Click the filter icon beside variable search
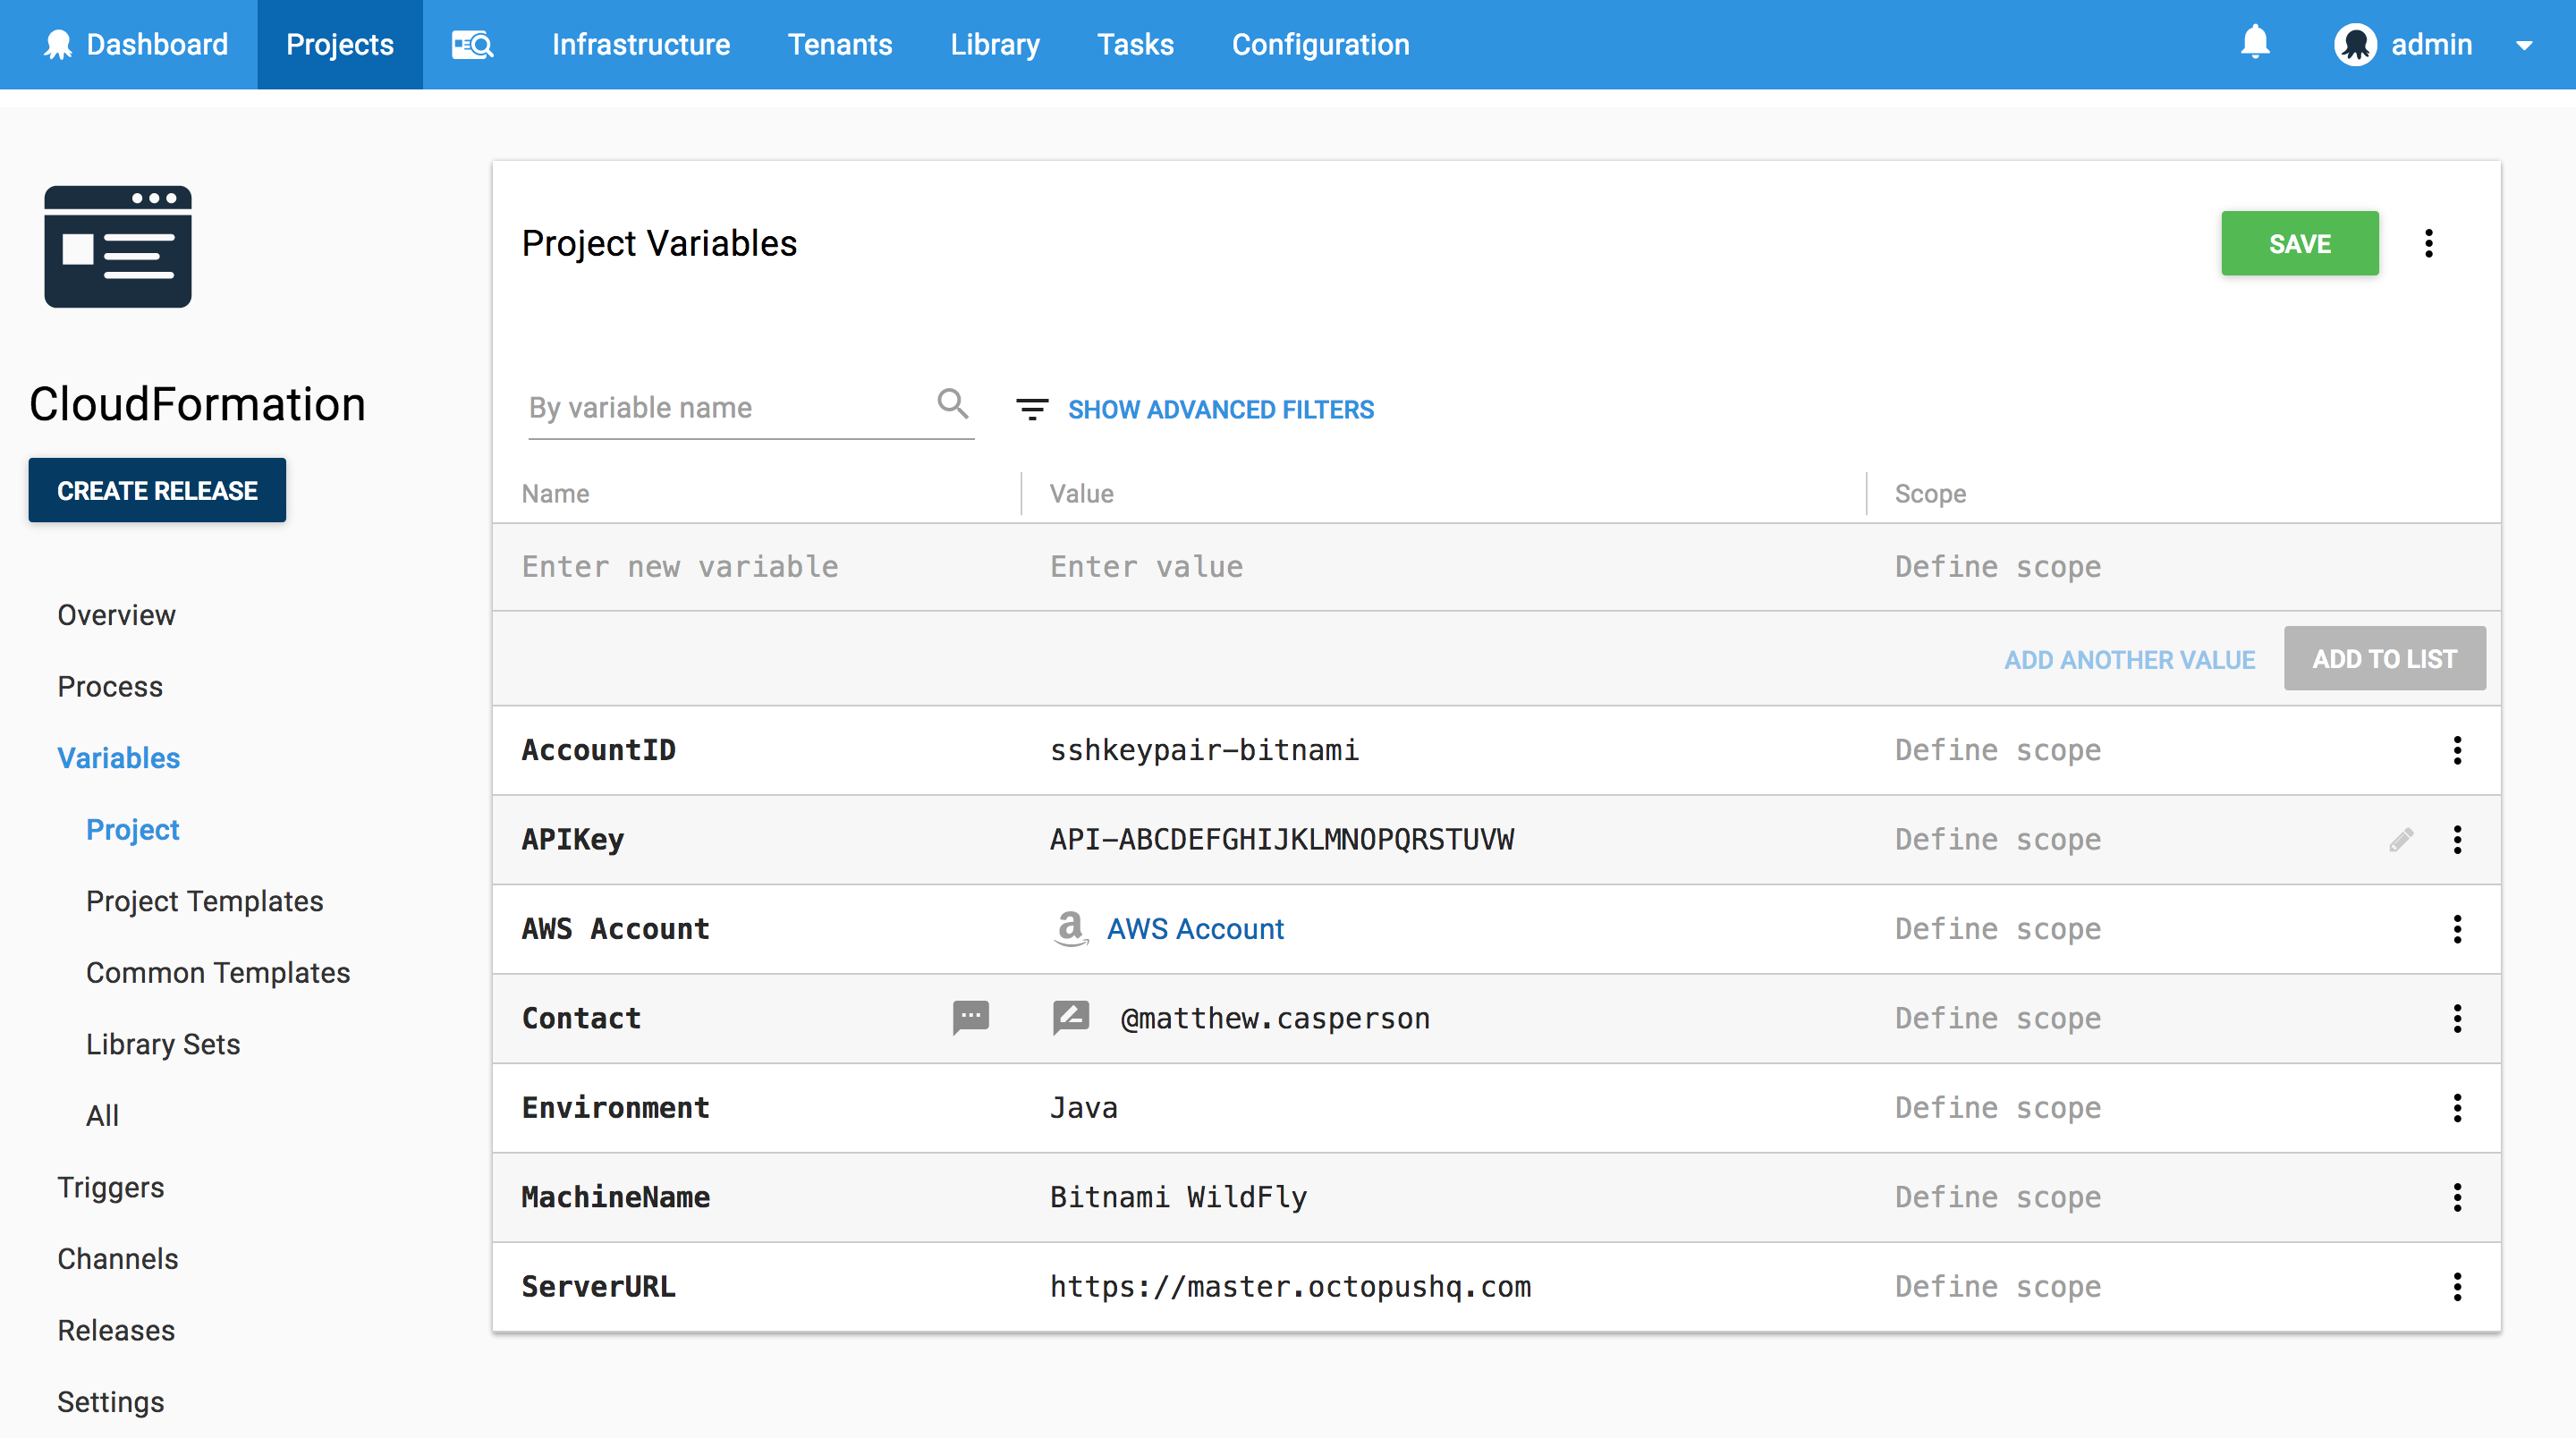The height and width of the screenshot is (1438, 2576). (1032, 408)
